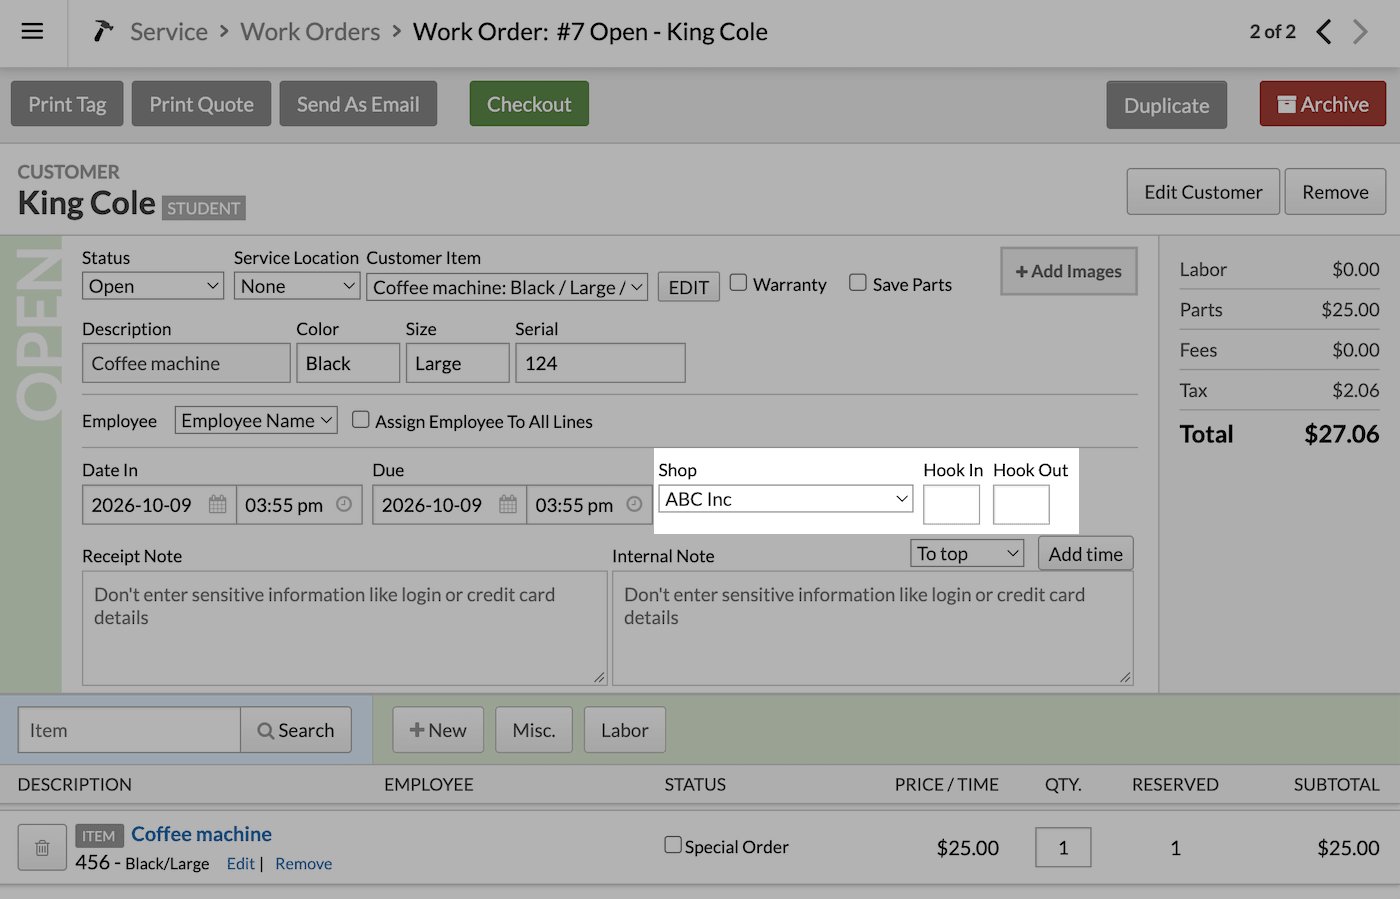The height and width of the screenshot is (899, 1400).
Task: Click the Hook In input field
Action: (951, 504)
